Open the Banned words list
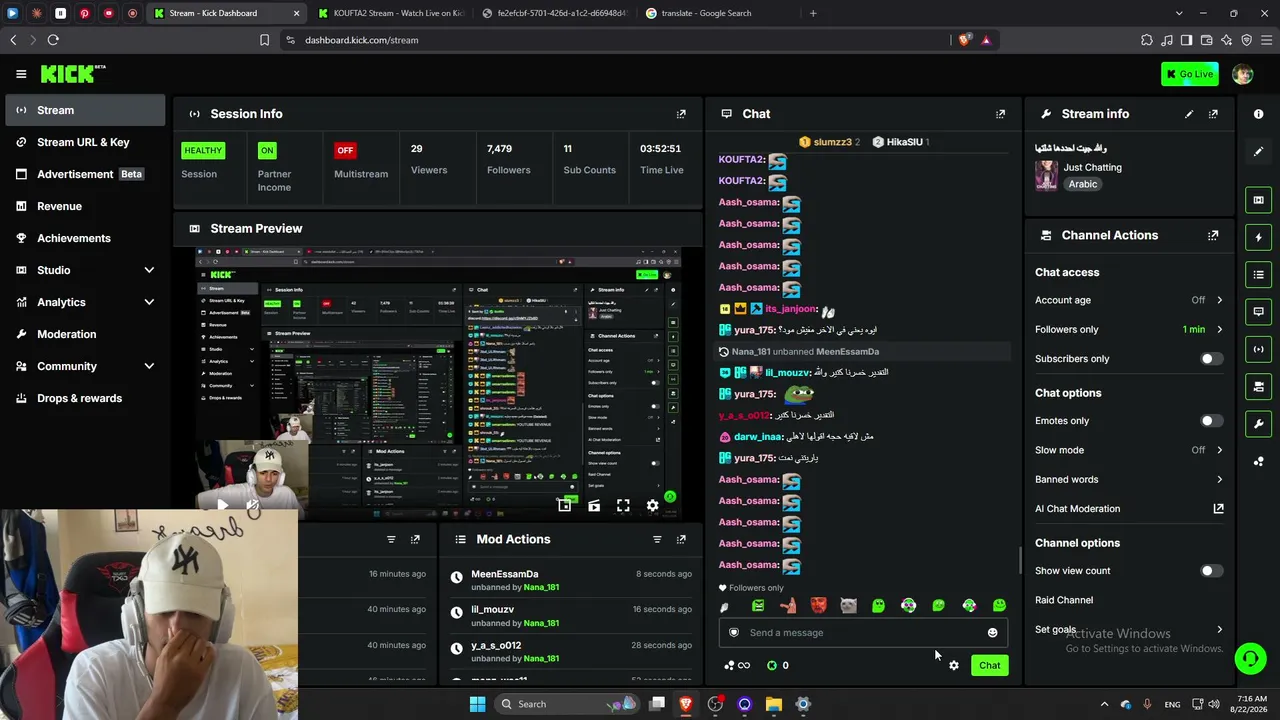This screenshot has width=1280, height=720. point(1129,479)
